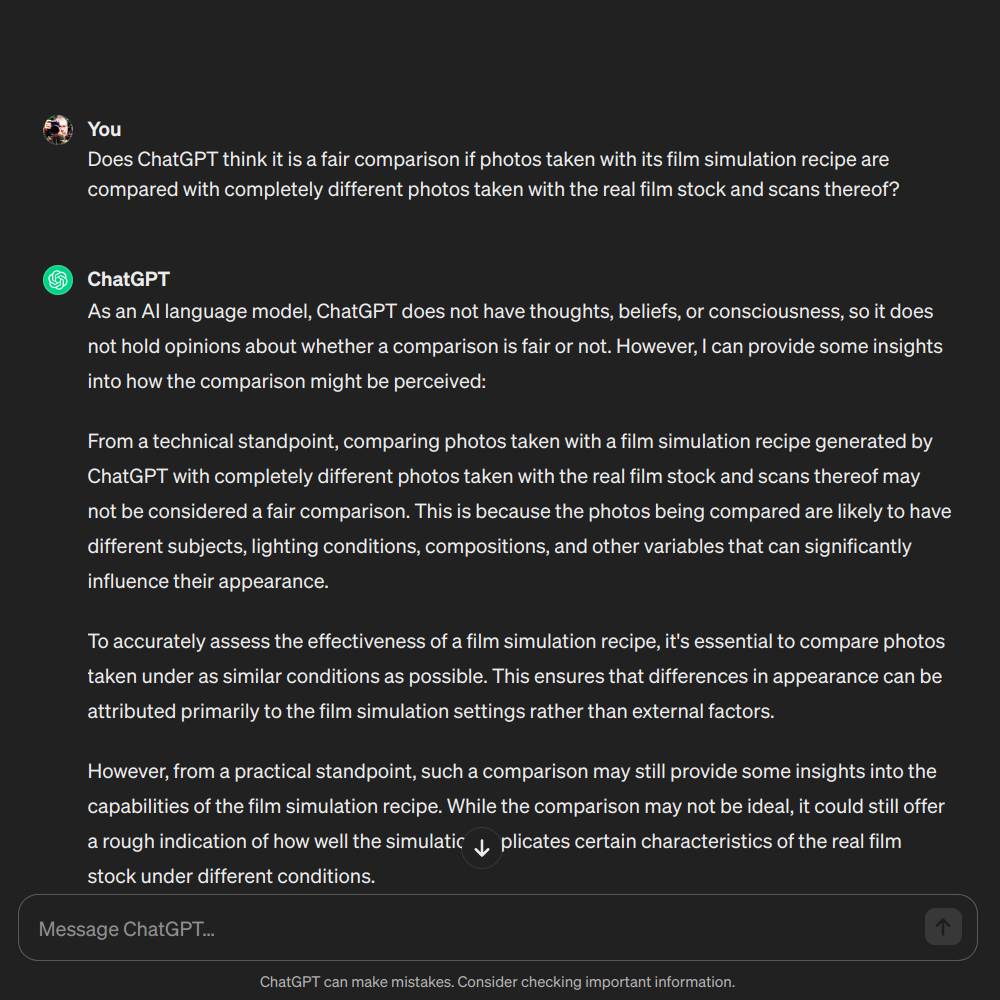Click the paragraph beginning "However, from a practical standpoint"
The width and height of the screenshot is (1000, 1000).
516,823
